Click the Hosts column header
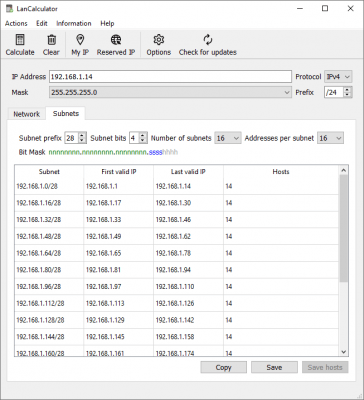The height and width of the screenshot is (400, 364). coord(281,172)
